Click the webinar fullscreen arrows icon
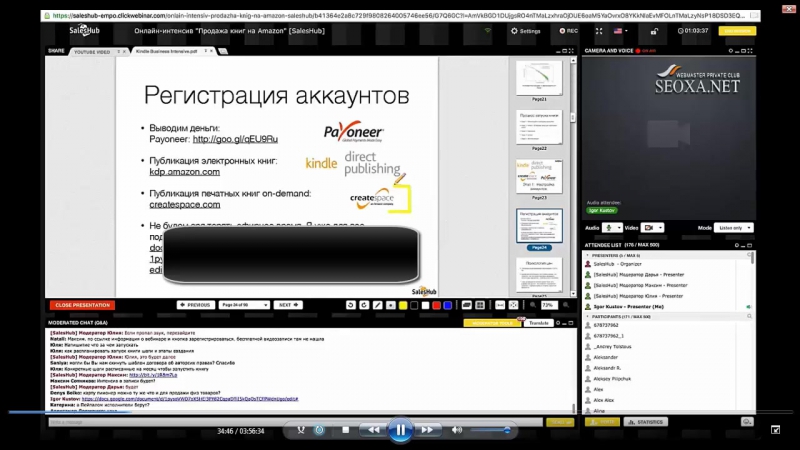800x450 pixels. click(x=599, y=31)
